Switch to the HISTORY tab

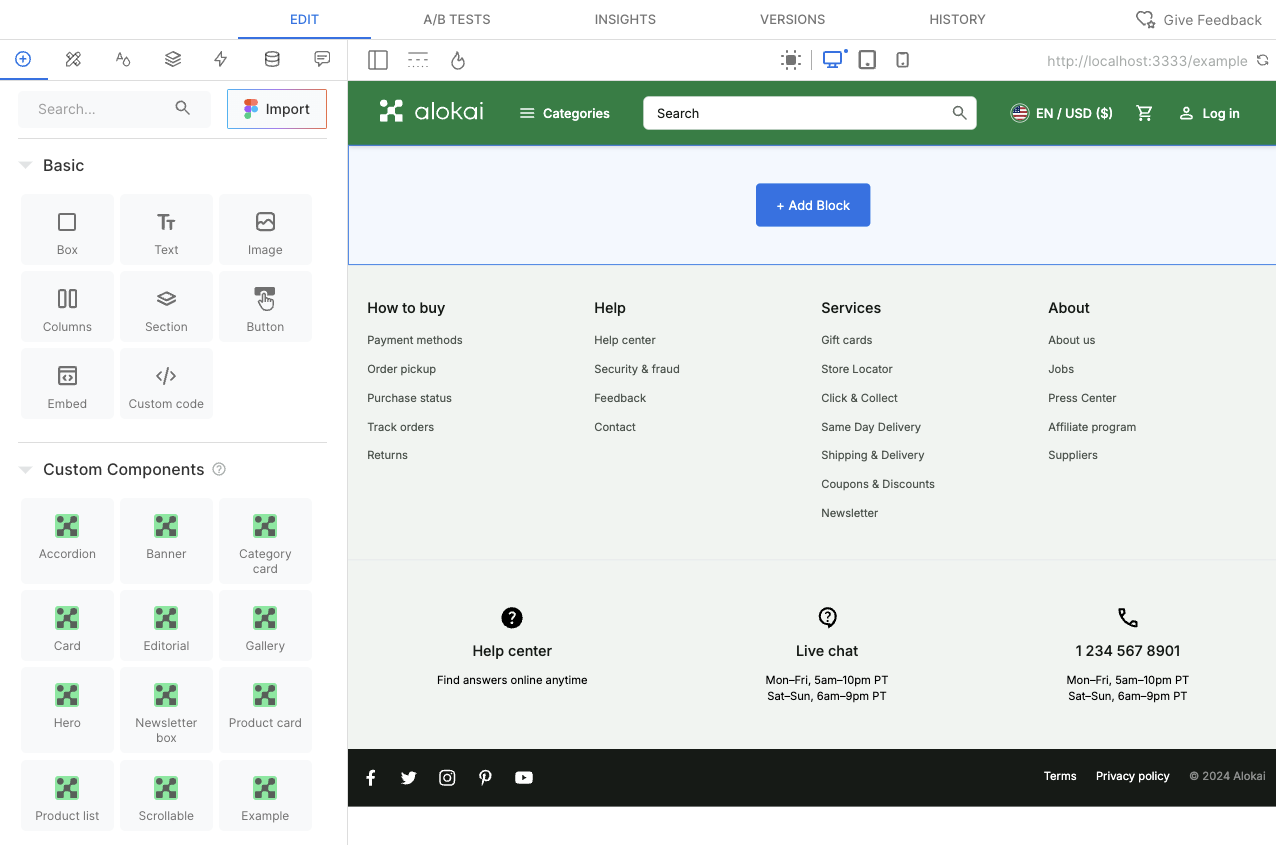pyautogui.click(x=957, y=19)
